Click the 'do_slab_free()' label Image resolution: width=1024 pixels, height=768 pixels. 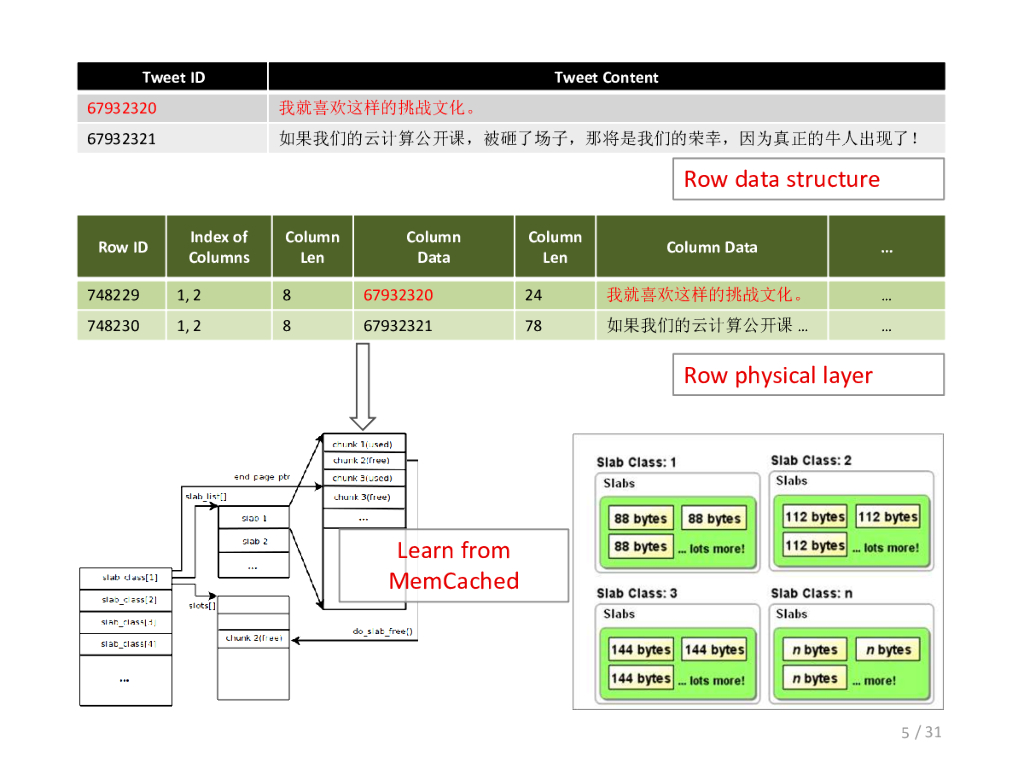[383, 631]
